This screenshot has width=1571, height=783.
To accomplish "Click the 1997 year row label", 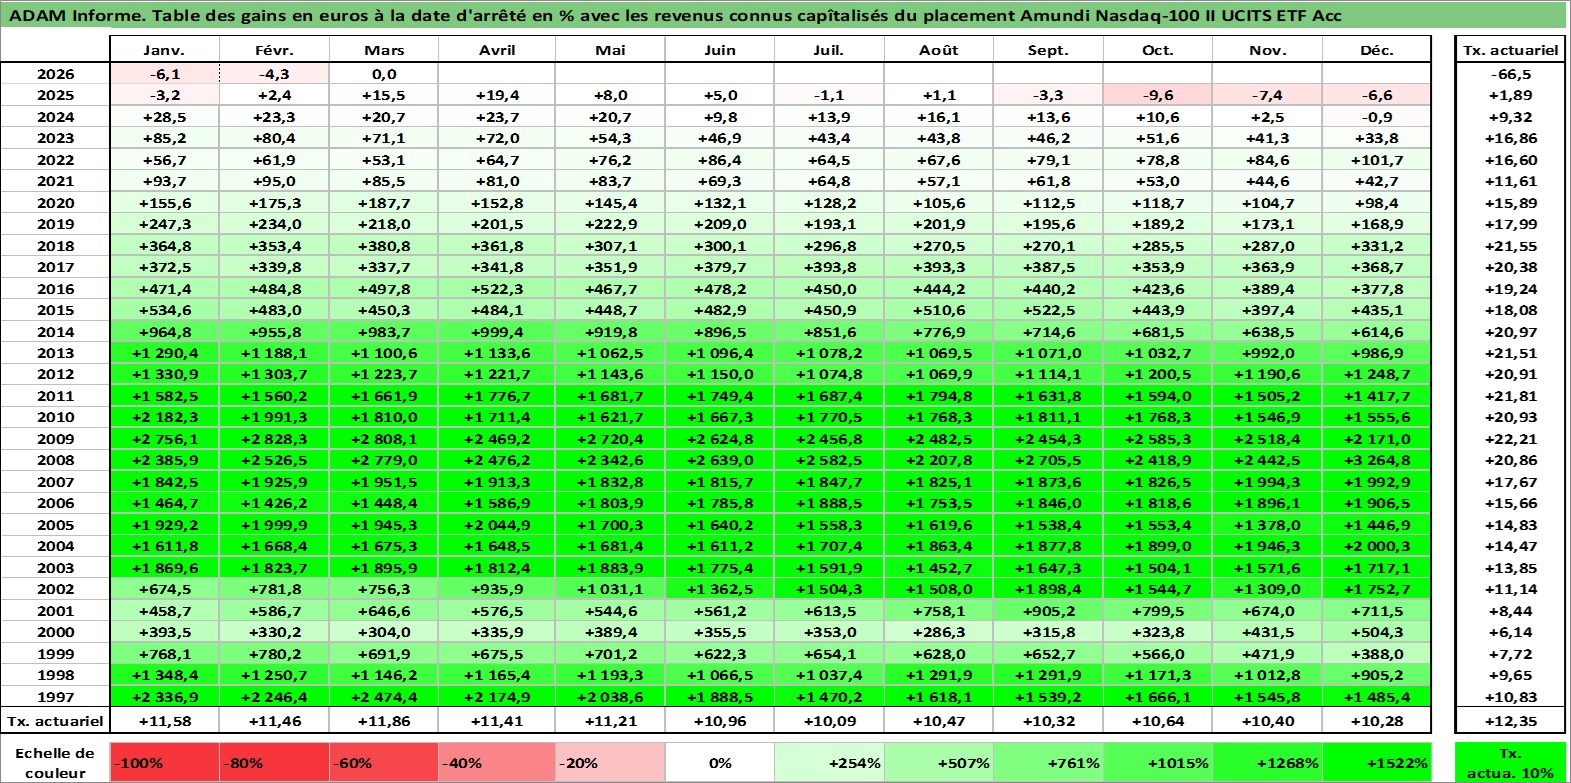I will pos(55,697).
